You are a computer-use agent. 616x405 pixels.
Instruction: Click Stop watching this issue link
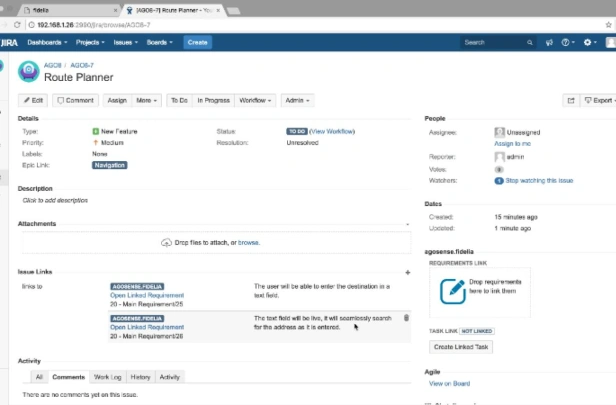click(x=539, y=181)
